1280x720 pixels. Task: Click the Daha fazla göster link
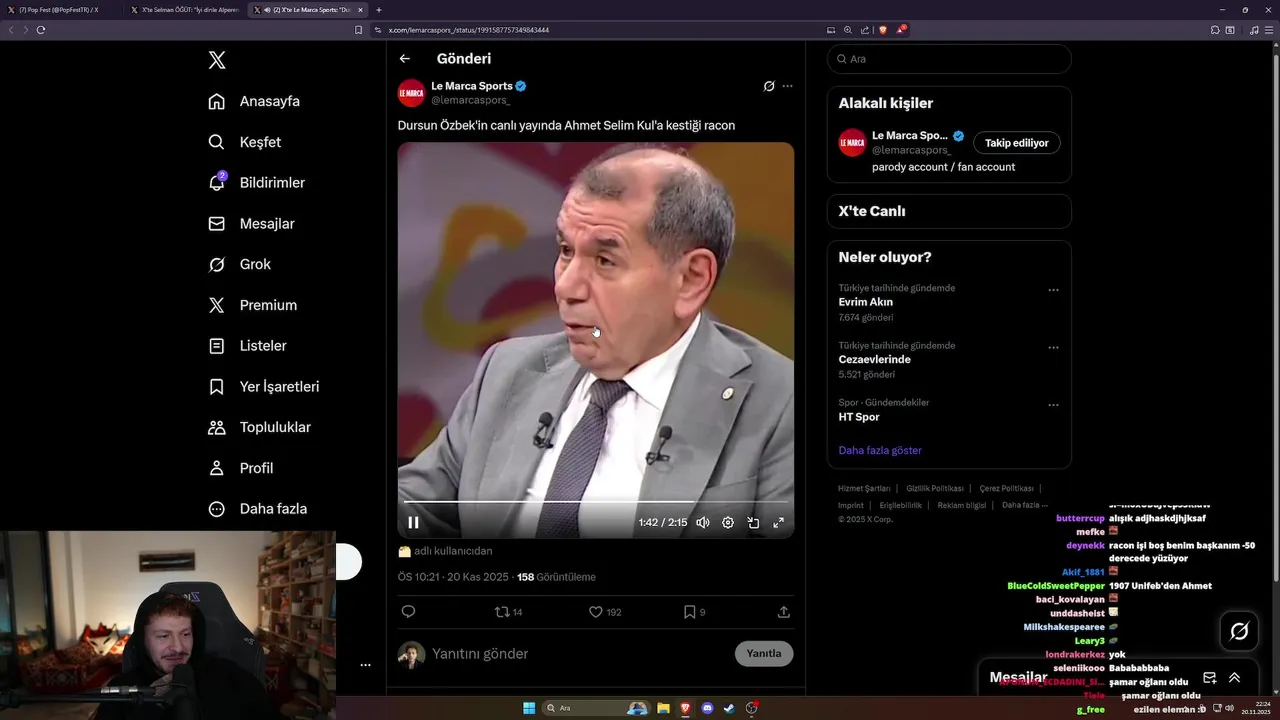tap(880, 450)
